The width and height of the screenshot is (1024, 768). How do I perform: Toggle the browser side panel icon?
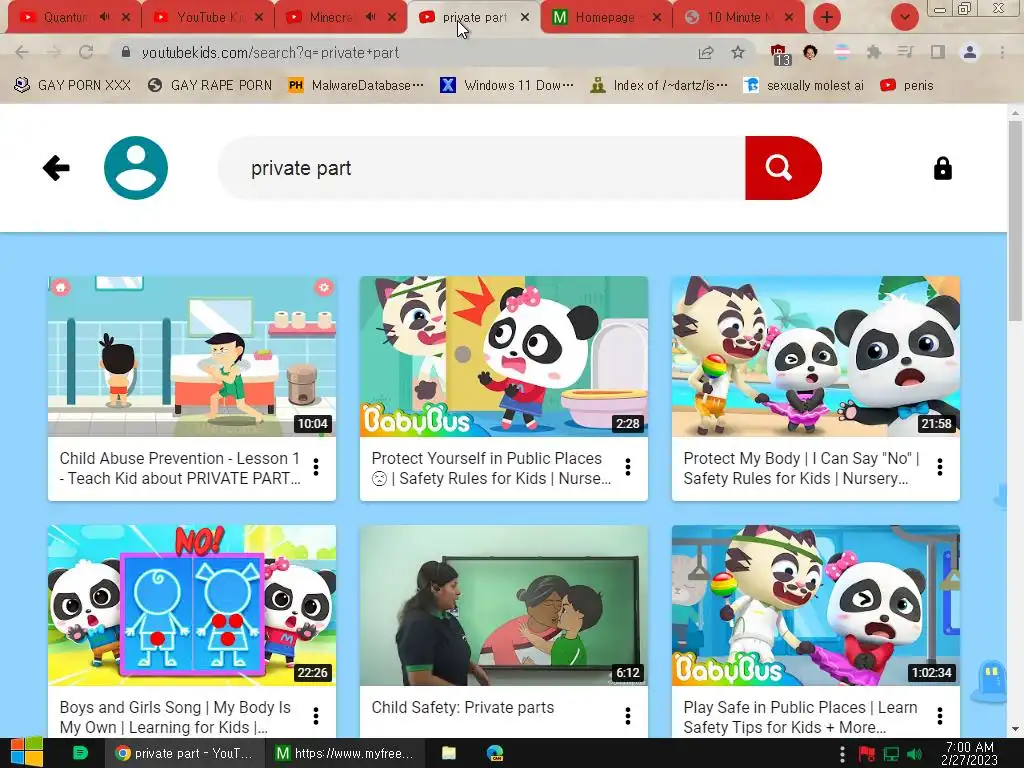click(938, 52)
